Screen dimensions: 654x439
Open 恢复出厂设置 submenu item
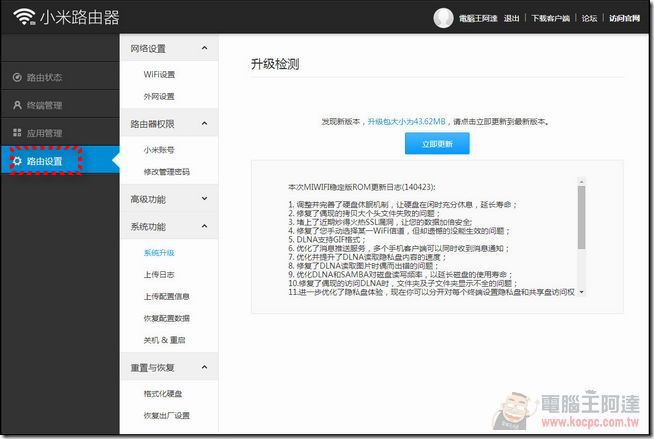click(166, 416)
